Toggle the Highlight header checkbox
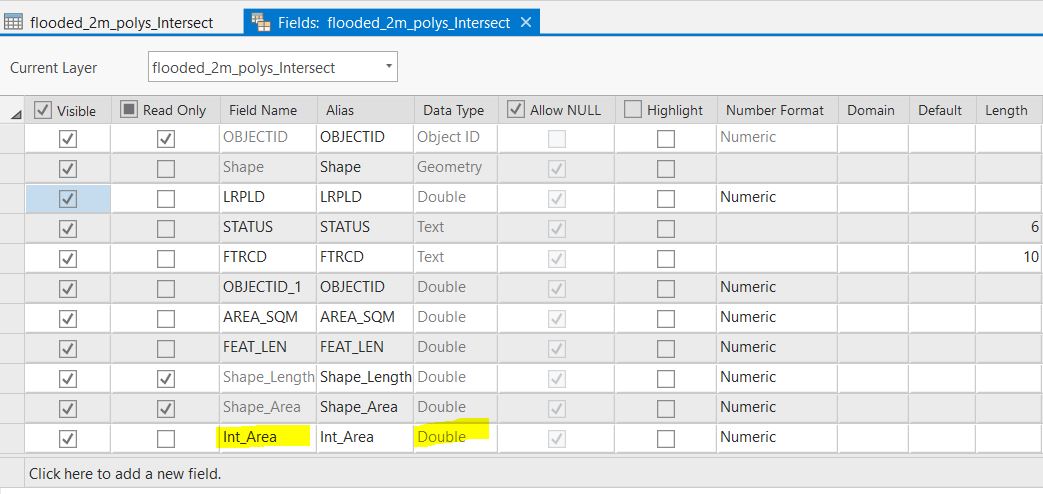1043x494 pixels. [633, 110]
